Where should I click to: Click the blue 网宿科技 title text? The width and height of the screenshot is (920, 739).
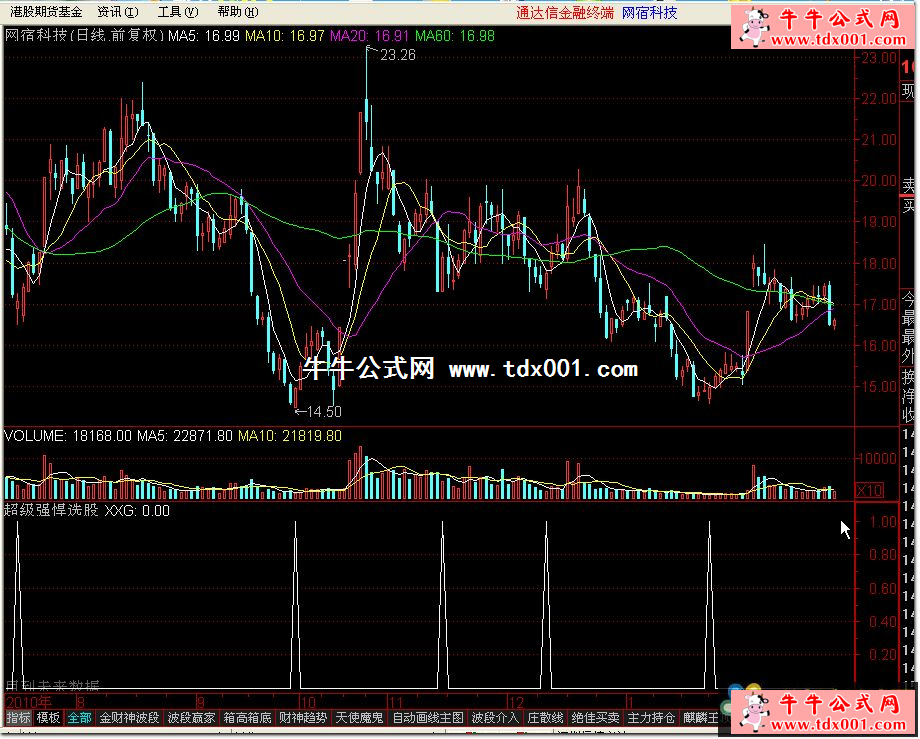[650, 12]
